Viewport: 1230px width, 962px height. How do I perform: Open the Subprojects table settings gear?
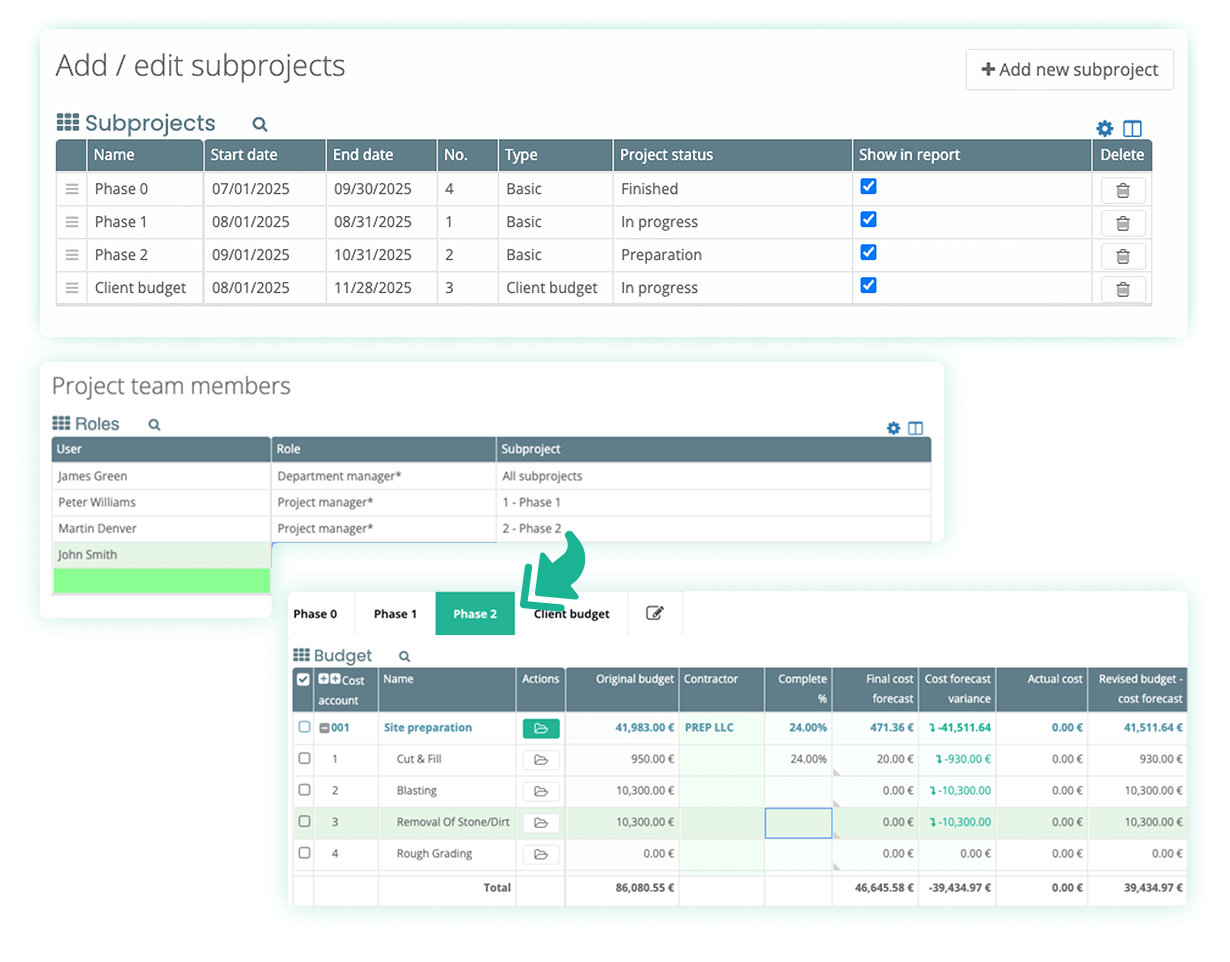click(x=1104, y=129)
